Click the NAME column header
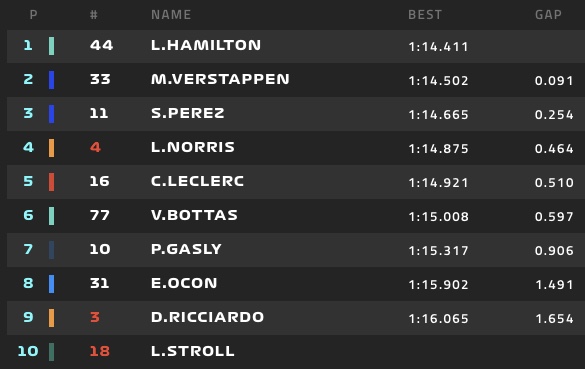 click(x=171, y=15)
